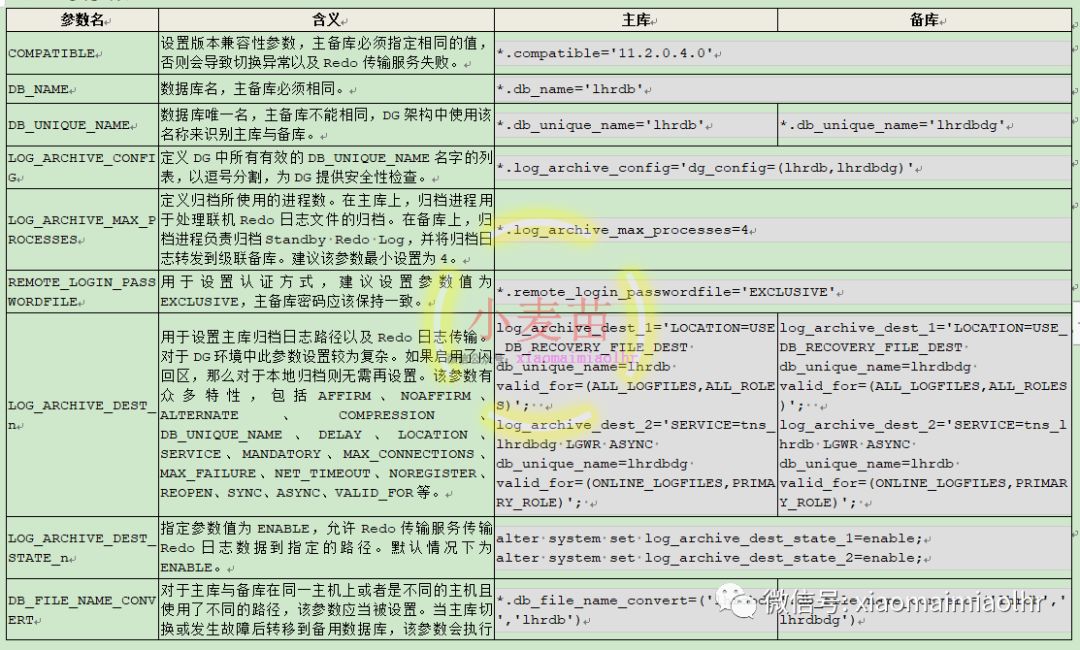The width and height of the screenshot is (1080, 650).
Task: Click the 数据库名,主备库必须相同 description
Action: click(326, 89)
